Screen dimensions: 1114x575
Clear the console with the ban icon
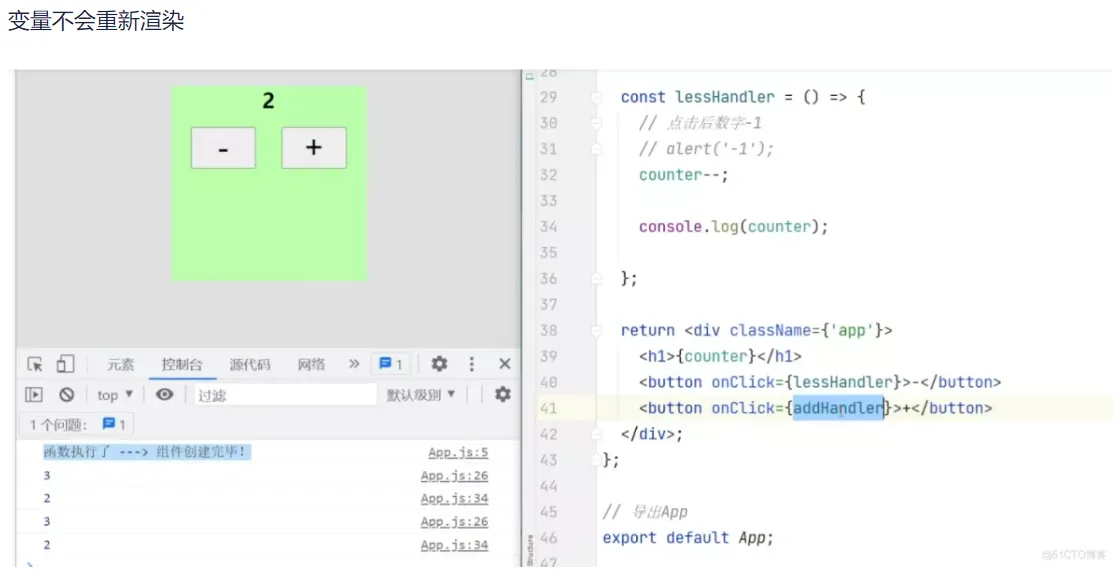(x=67, y=394)
